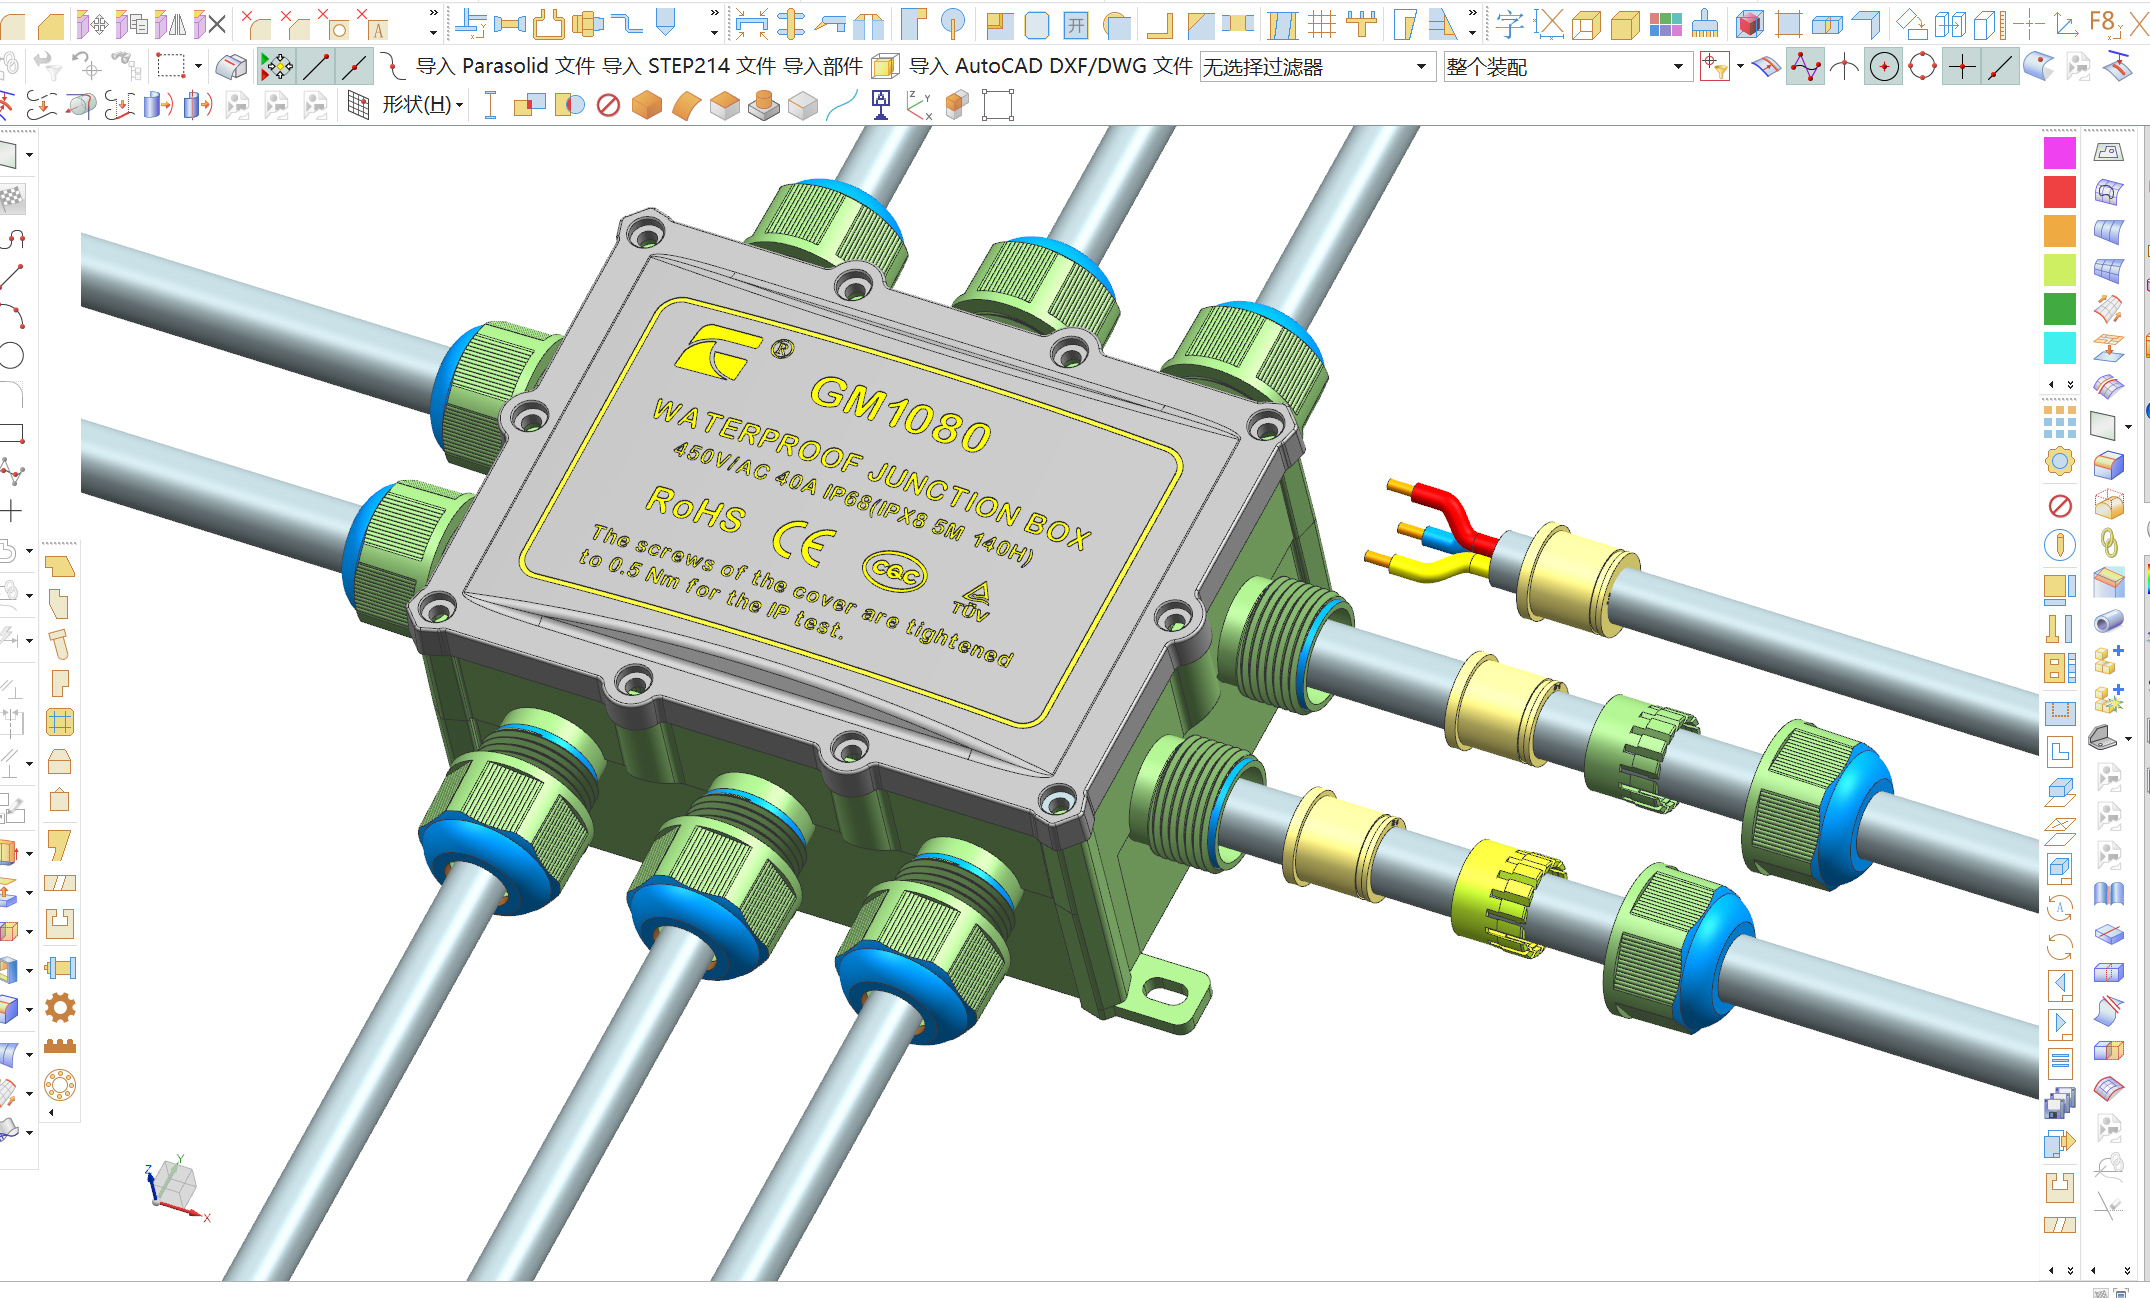Open the 无选择过滤器 filter dropdown
2150x1298 pixels.
[1420, 67]
